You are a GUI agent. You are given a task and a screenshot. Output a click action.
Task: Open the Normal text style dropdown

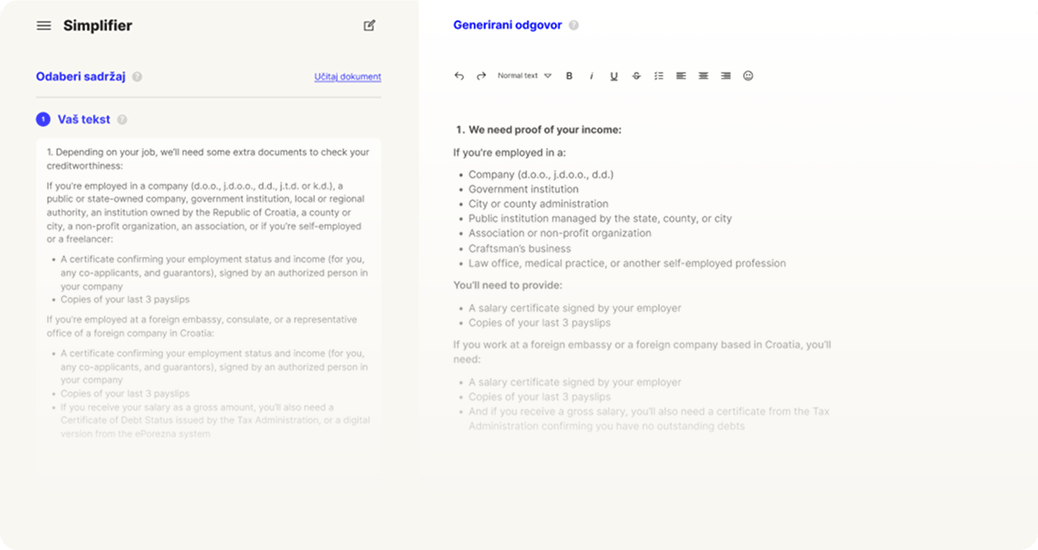click(x=524, y=76)
